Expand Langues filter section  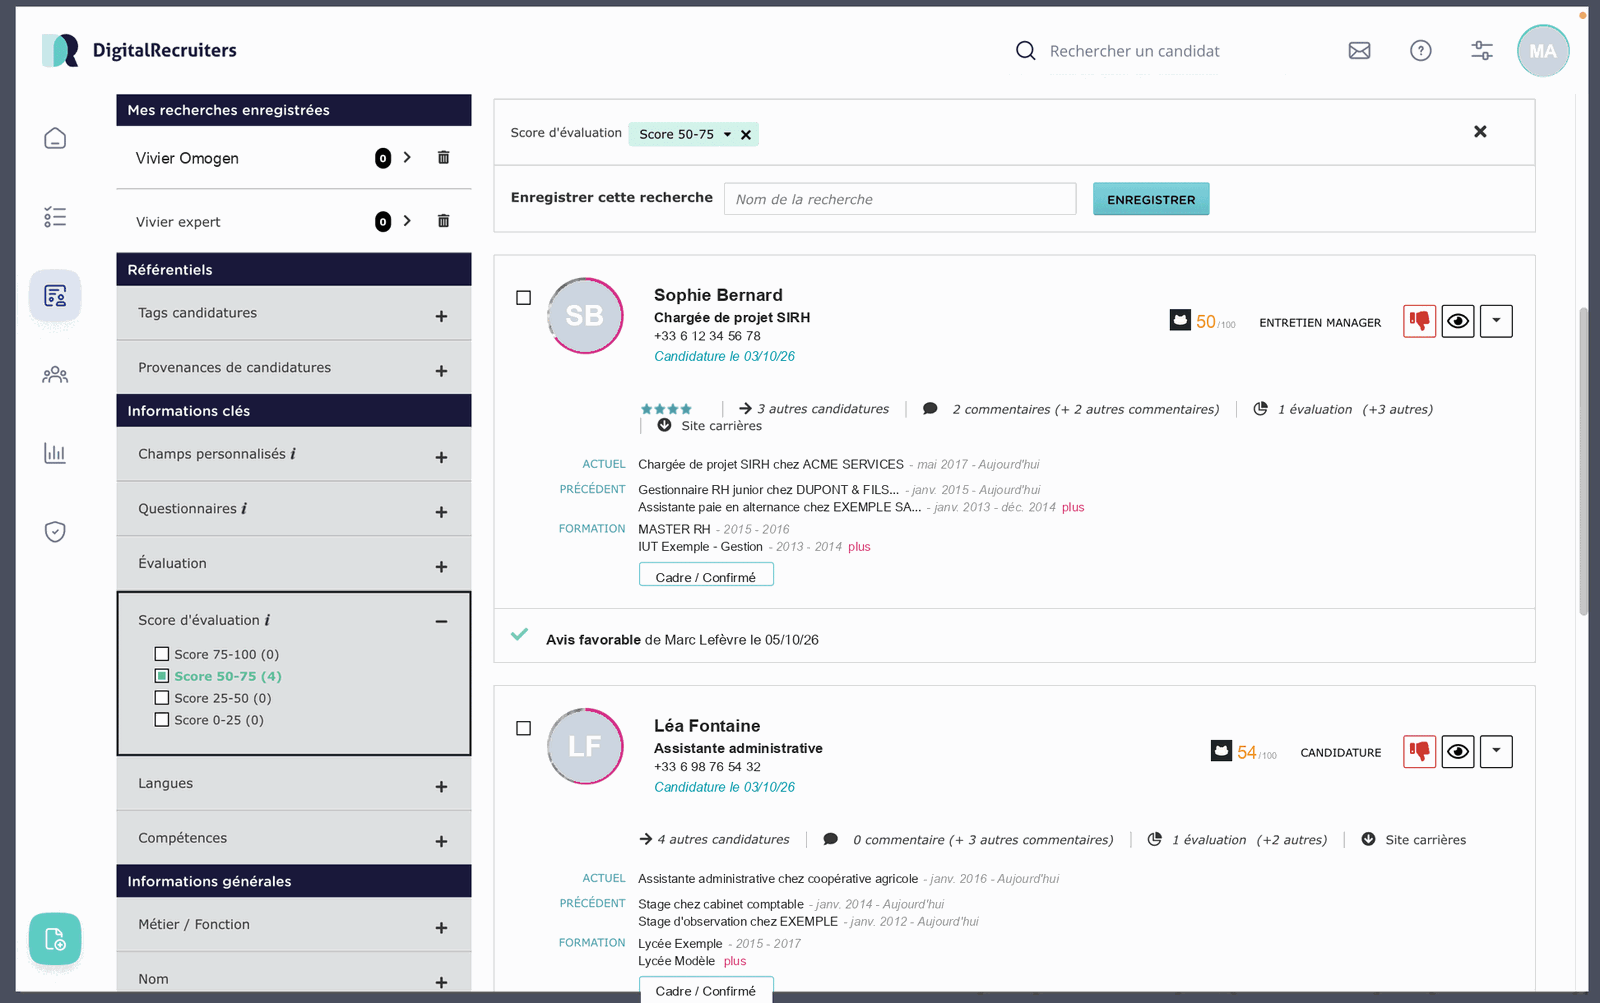pos(441,787)
